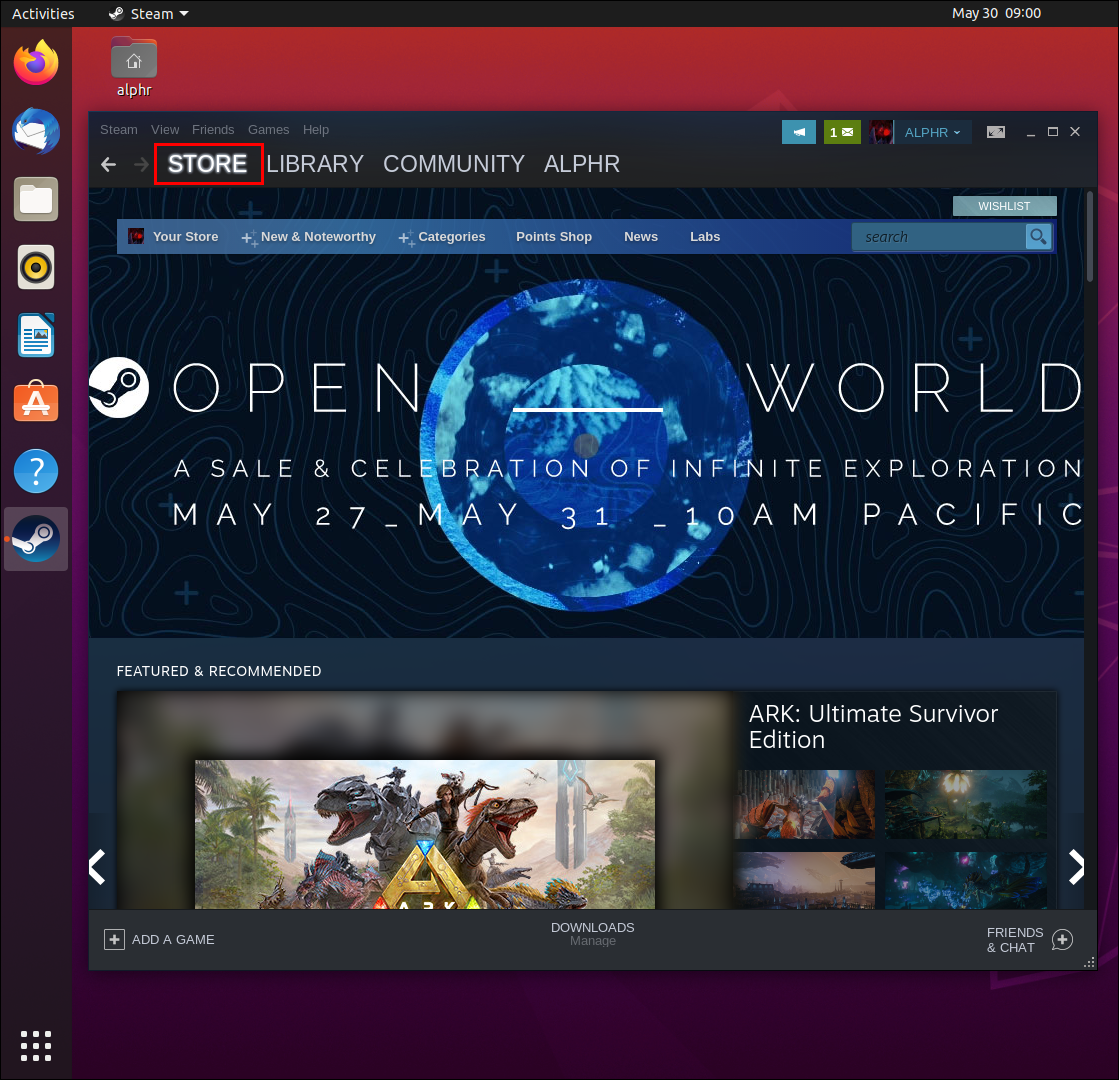Click the Activities button
Viewport: 1119px width, 1080px height.
[x=43, y=14]
